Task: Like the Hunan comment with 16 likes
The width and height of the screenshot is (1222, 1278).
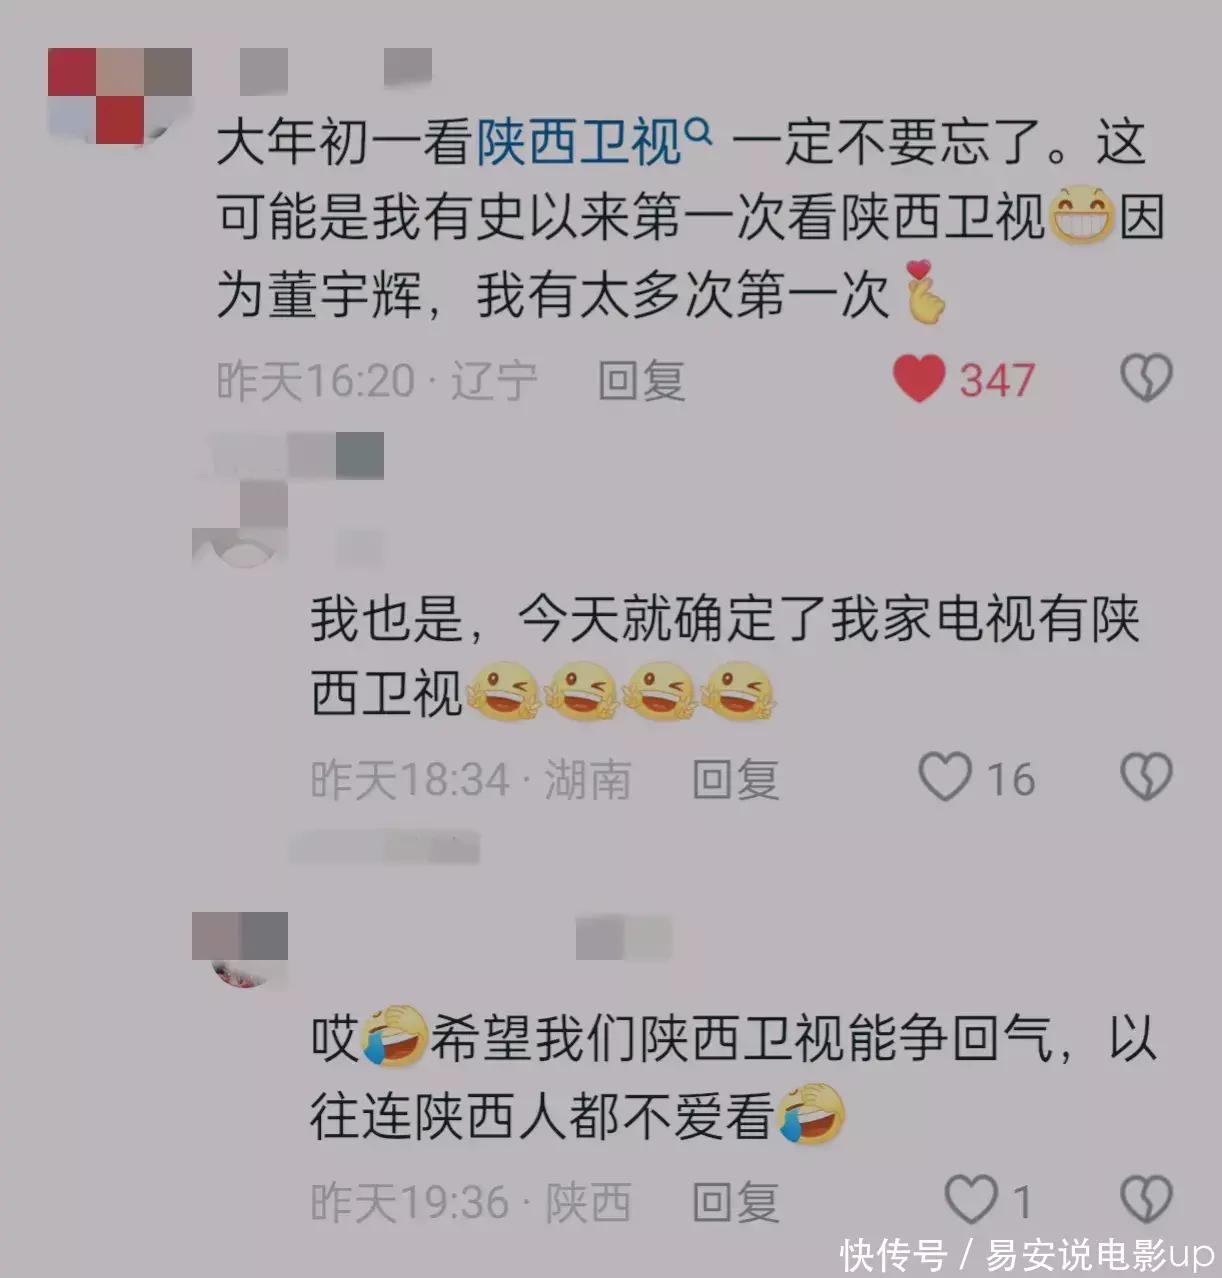Action: coord(945,777)
